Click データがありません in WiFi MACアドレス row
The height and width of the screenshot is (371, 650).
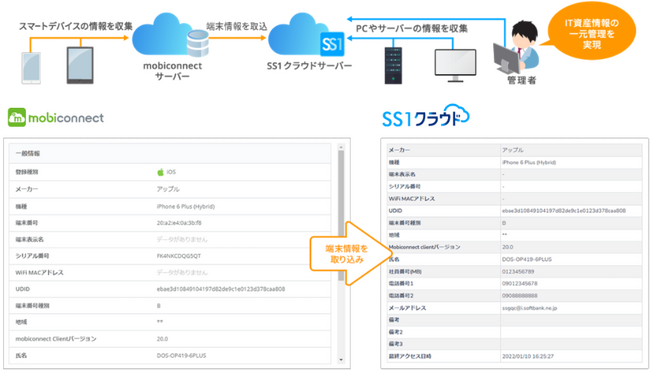point(182,273)
